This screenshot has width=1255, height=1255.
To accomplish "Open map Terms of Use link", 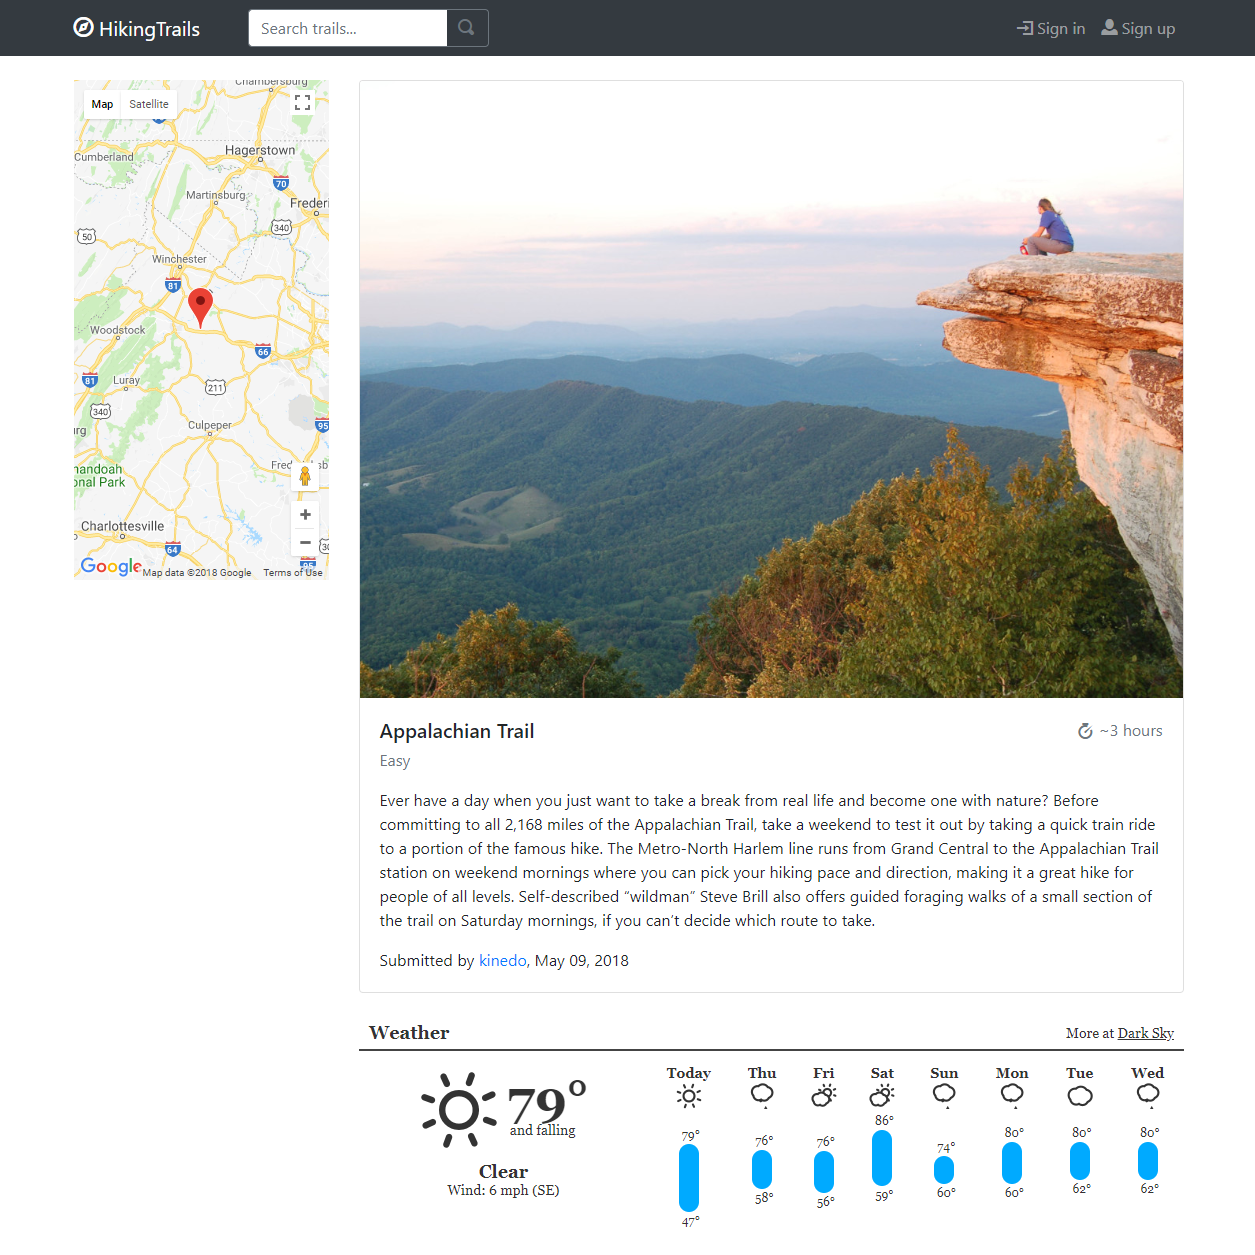I will click(x=293, y=573).
